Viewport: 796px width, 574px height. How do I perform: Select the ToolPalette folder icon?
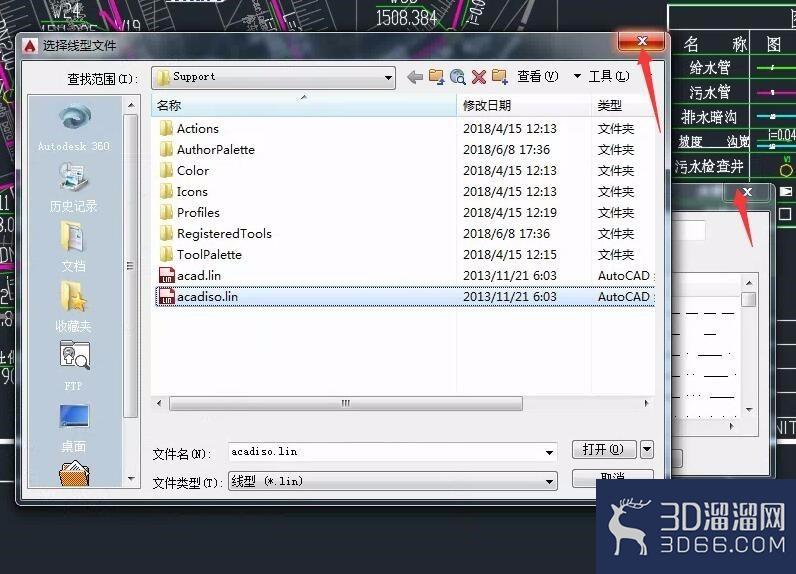click(167, 254)
